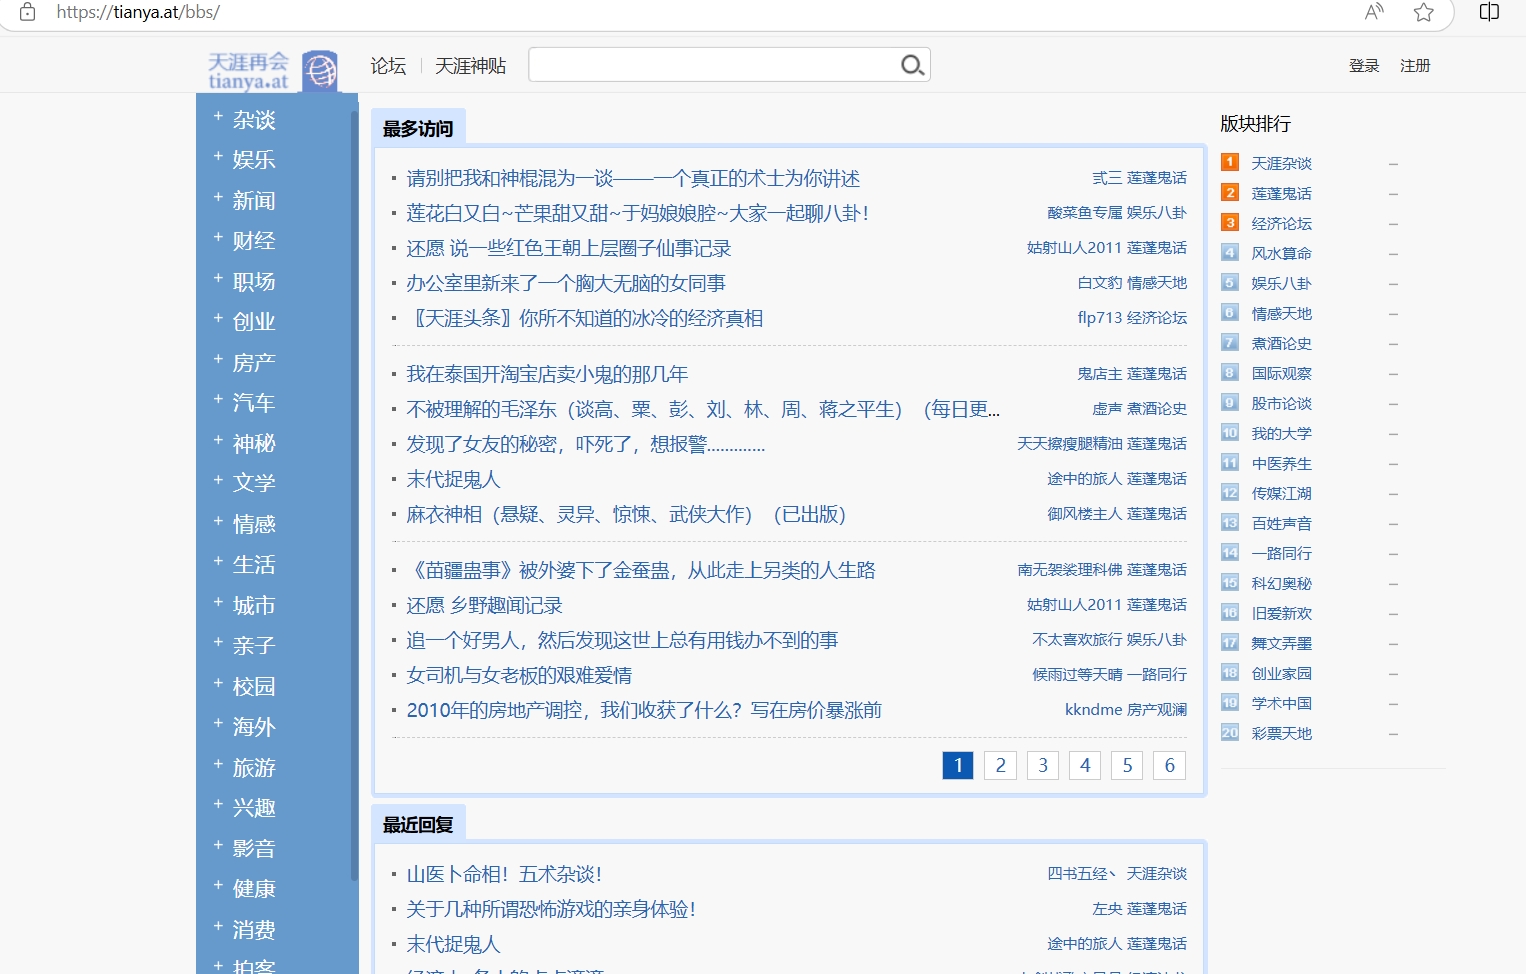Viewport: 1526px width, 974px height.
Task: Go to page 2 of 最多访问
Action: tap(1000, 765)
